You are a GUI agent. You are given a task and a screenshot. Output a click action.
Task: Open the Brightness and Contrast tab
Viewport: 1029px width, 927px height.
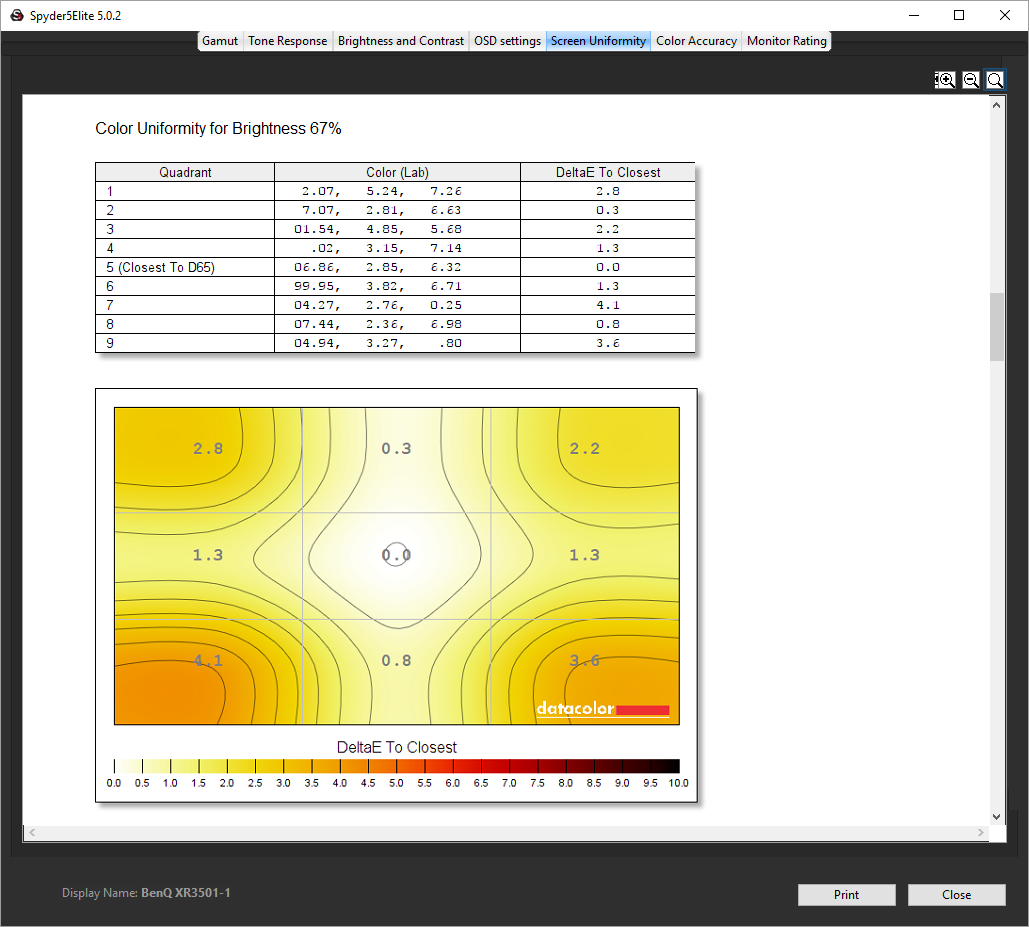click(400, 41)
